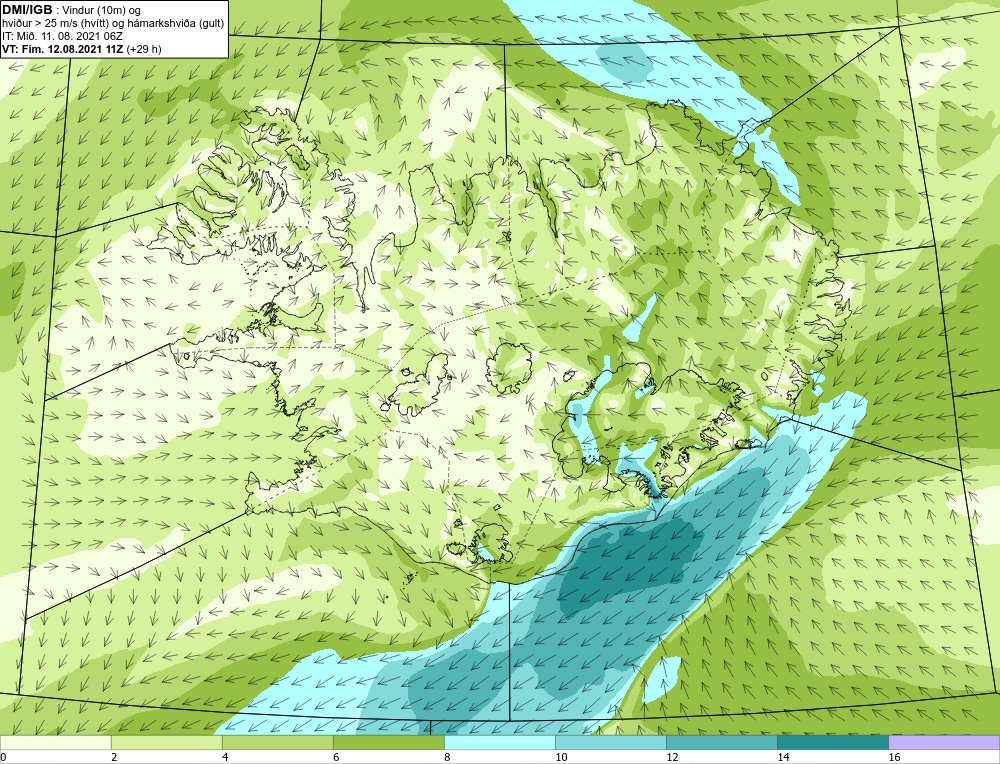Click the legend label "8"

coord(447,757)
